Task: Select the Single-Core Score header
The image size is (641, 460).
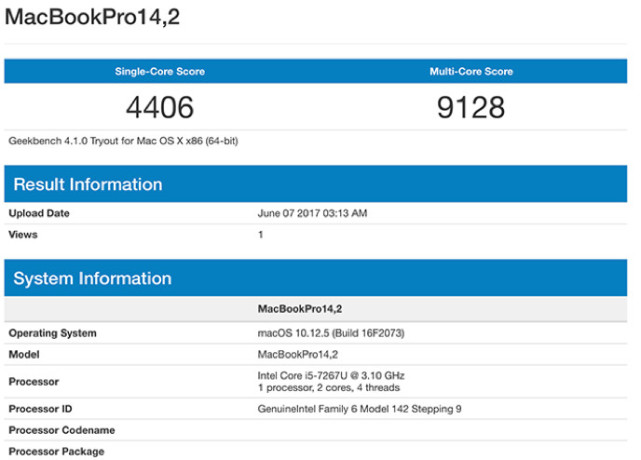Action: click(160, 71)
